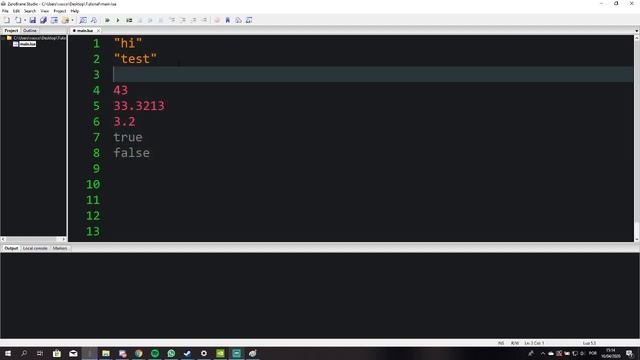The width and height of the screenshot is (640, 360).
Task: Click the Lua 5.3 interpreter status field
Action: (589, 343)
